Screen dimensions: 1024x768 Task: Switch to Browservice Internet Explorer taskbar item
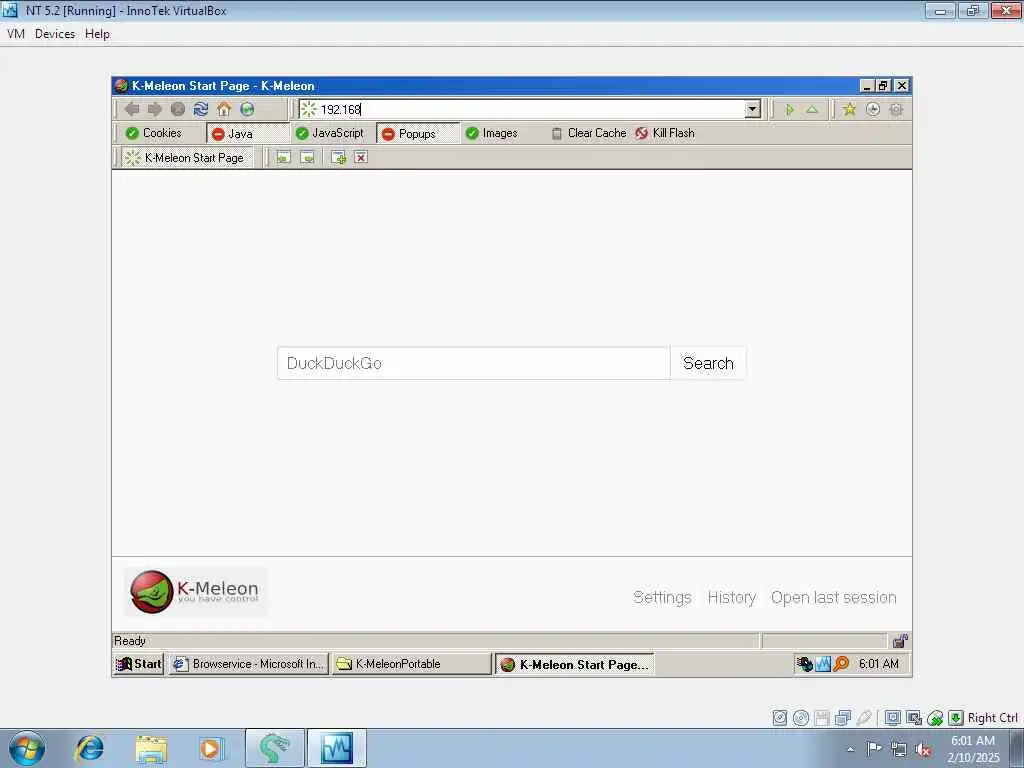click(x=249, y=664)
